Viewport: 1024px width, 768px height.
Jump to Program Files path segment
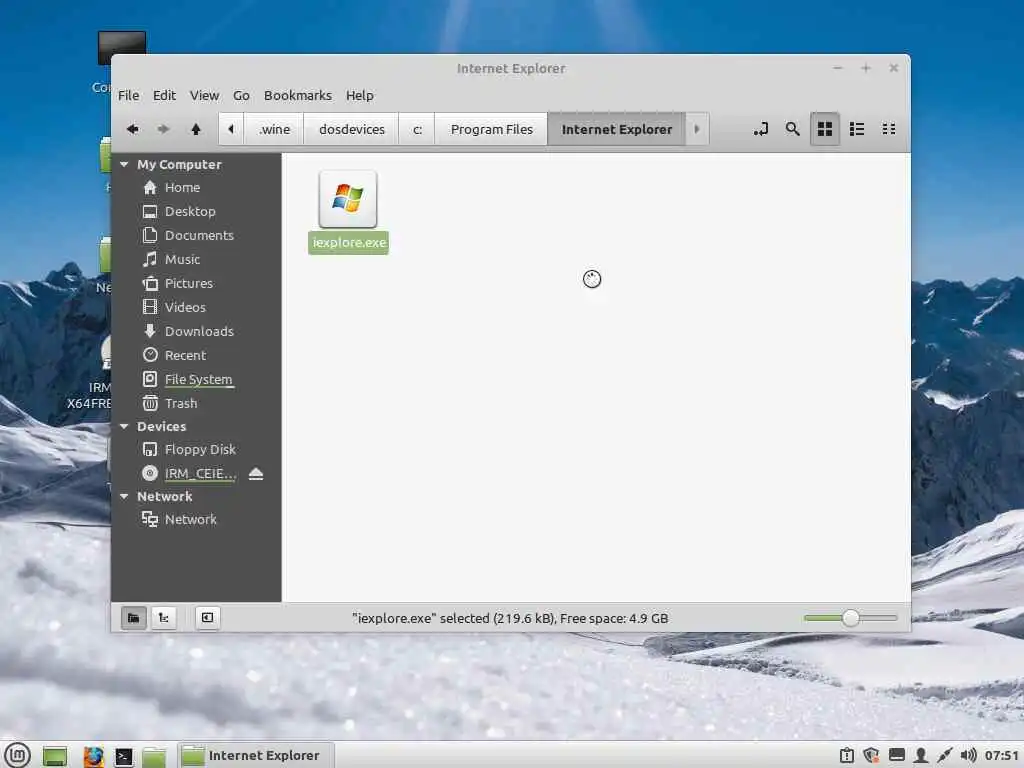click(492, 129)
